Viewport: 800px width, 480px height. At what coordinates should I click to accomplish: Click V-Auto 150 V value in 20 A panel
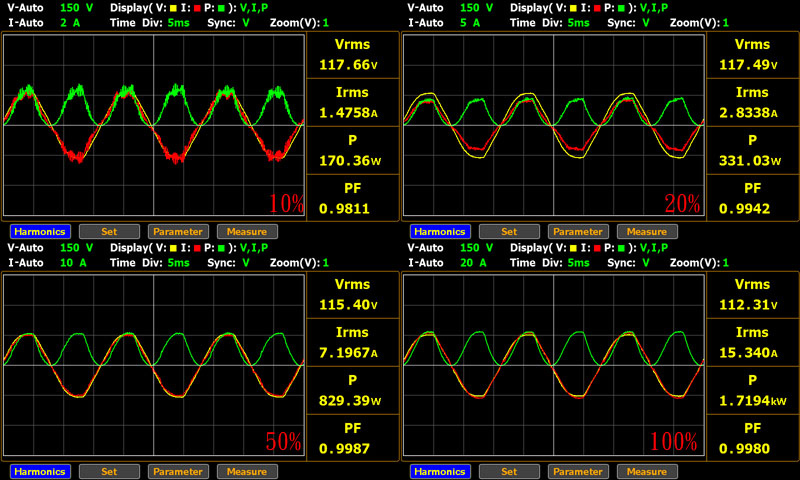pos(476,248)
